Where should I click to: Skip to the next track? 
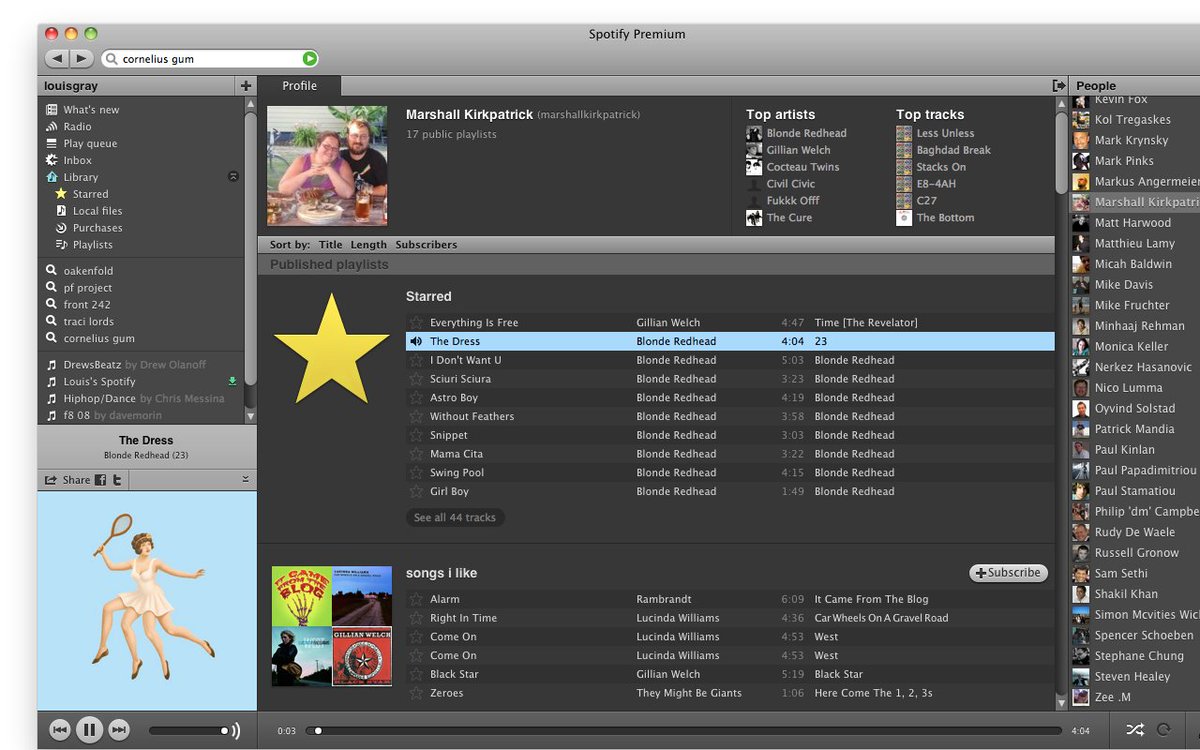119,730
